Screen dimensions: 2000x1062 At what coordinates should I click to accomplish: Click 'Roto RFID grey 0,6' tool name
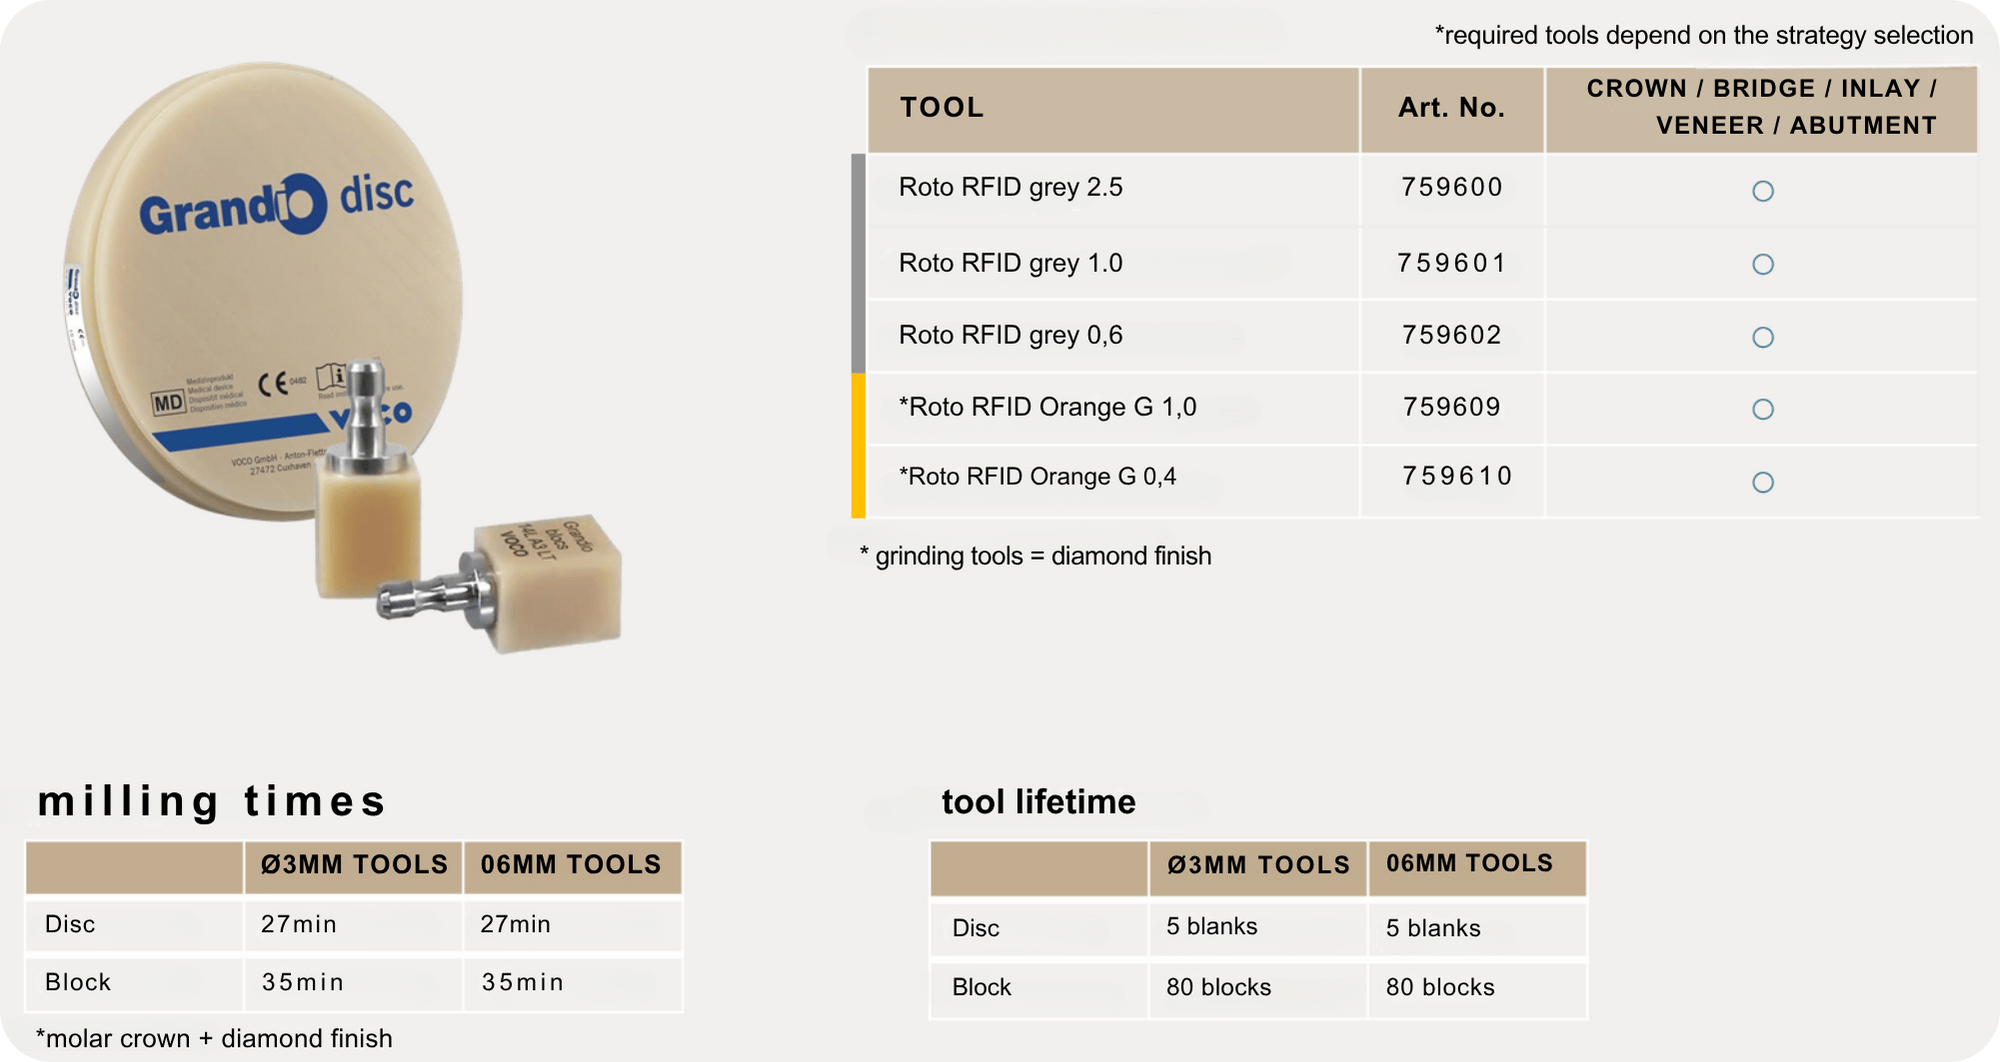click(1011, 335)
